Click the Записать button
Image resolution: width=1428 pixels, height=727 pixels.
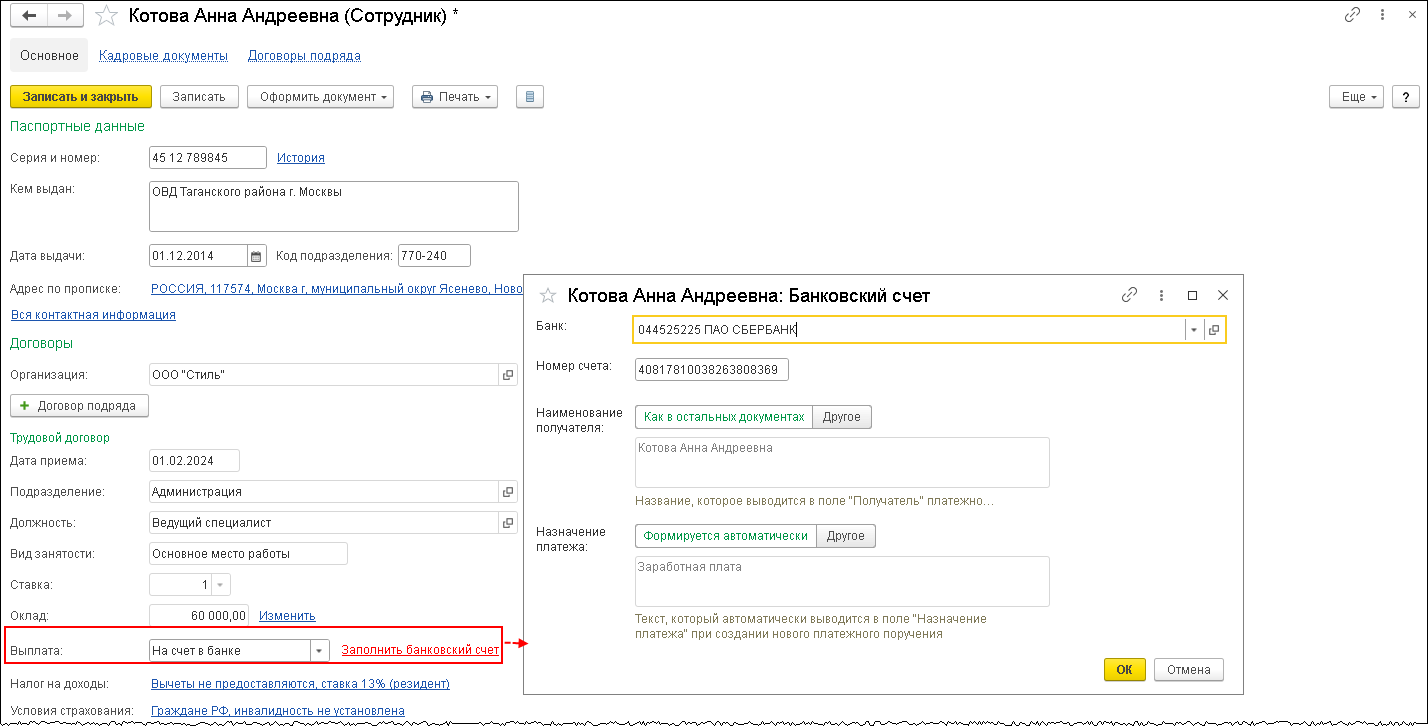click(x=200, y=97)
